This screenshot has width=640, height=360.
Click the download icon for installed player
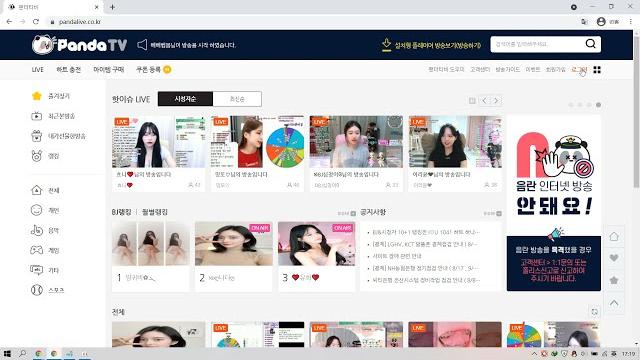[386, 44]
